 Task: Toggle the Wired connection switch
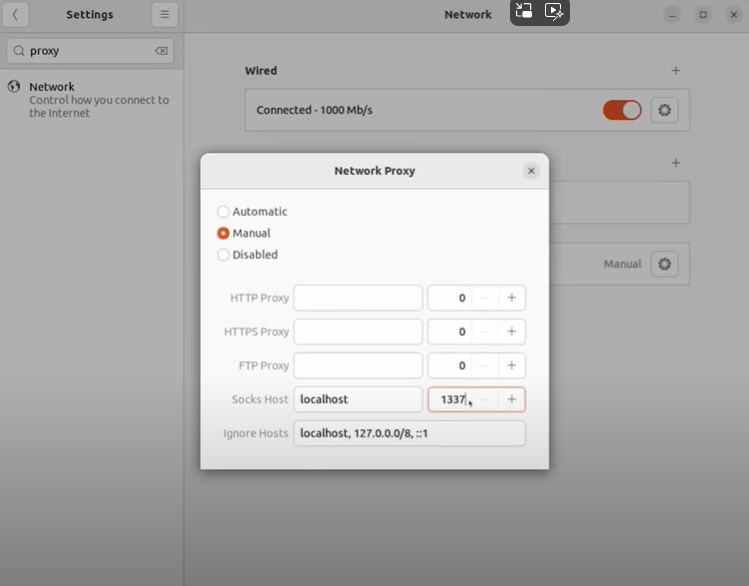click(621, 110)
